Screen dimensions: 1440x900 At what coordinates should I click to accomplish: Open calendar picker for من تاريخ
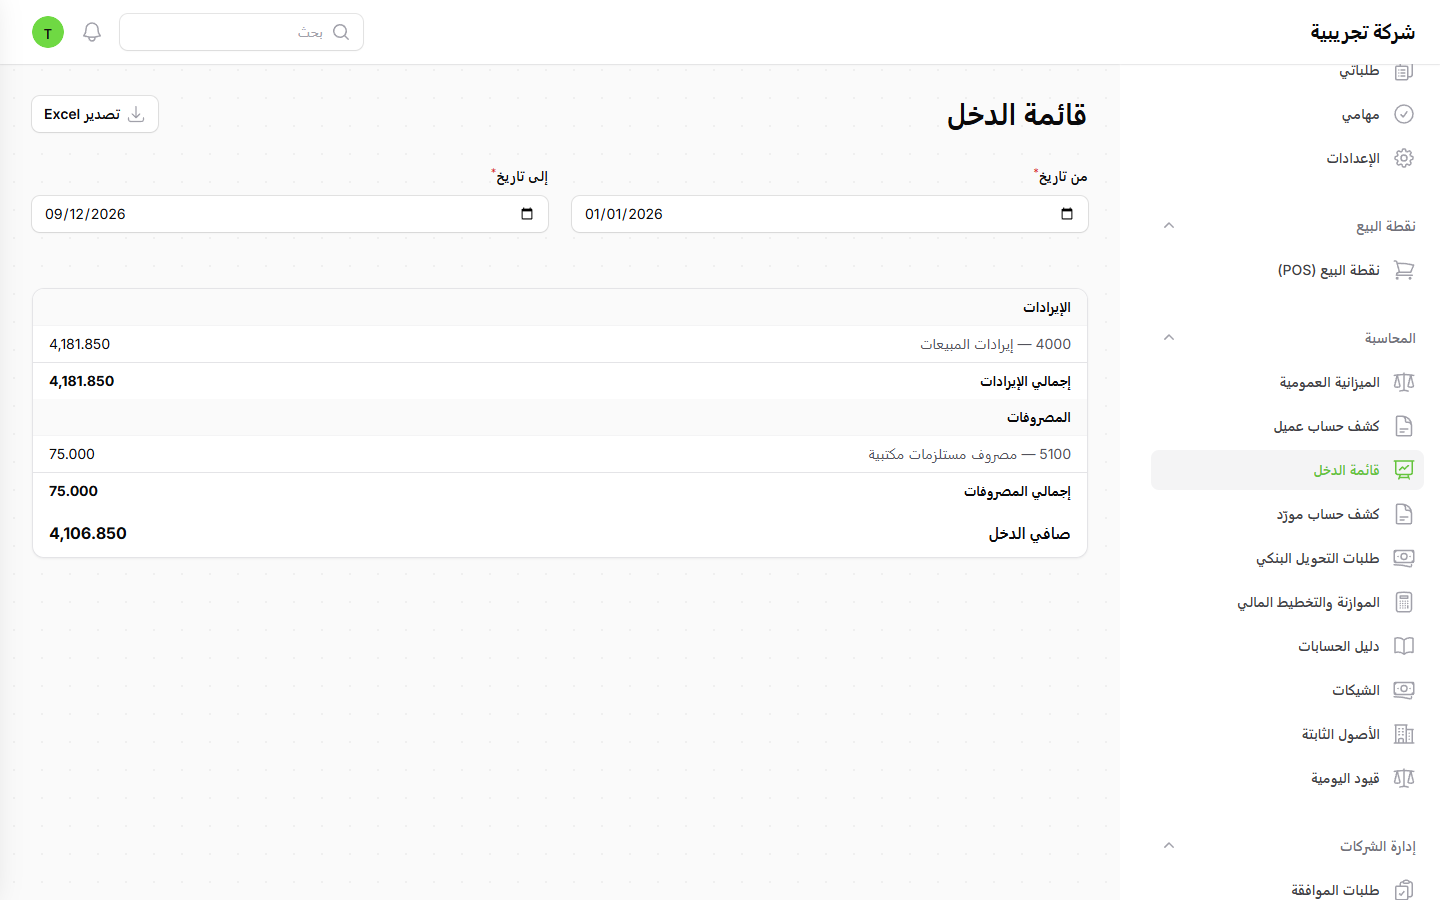tap(1067, 214)
